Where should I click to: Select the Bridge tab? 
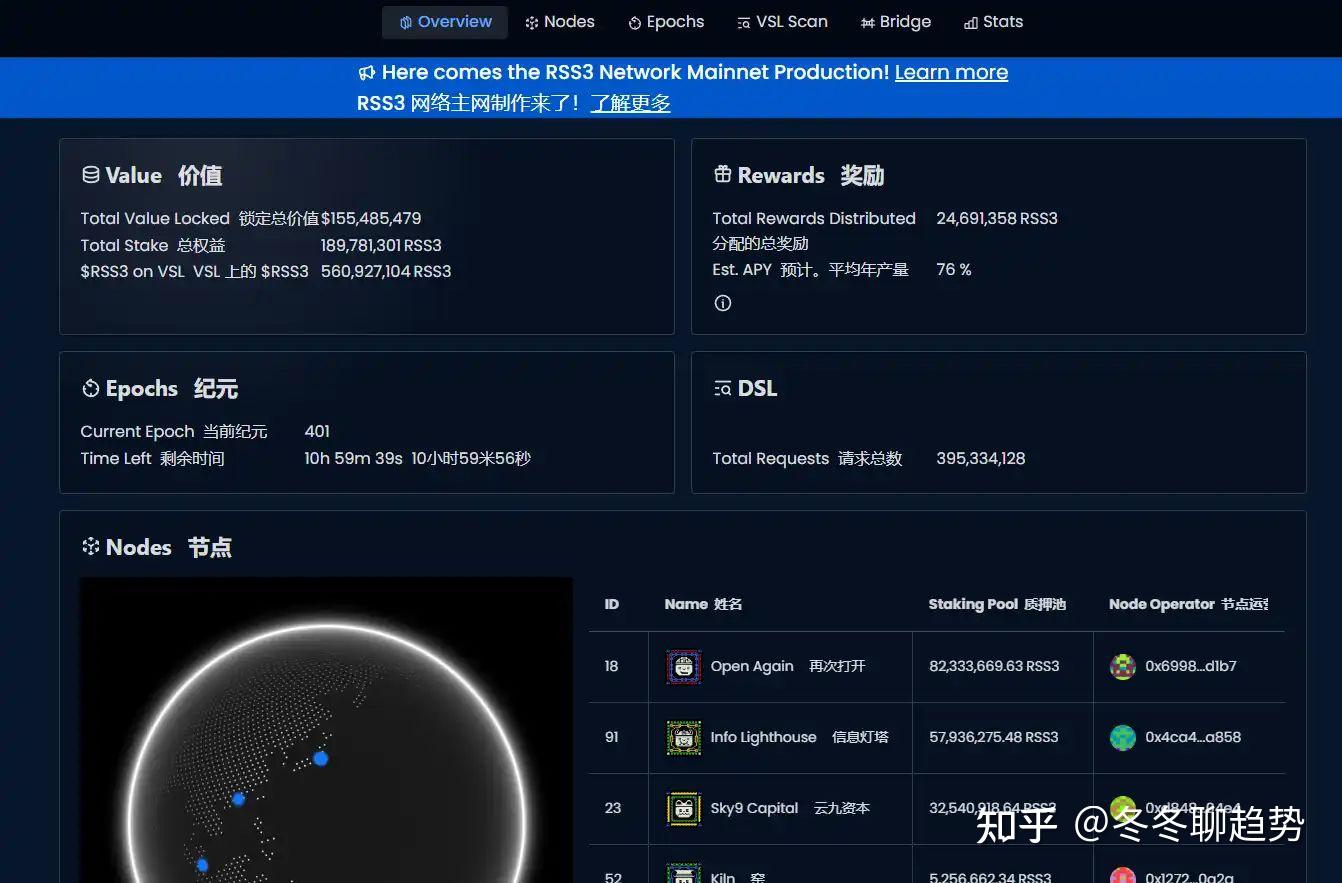click(x=896, y=21)
